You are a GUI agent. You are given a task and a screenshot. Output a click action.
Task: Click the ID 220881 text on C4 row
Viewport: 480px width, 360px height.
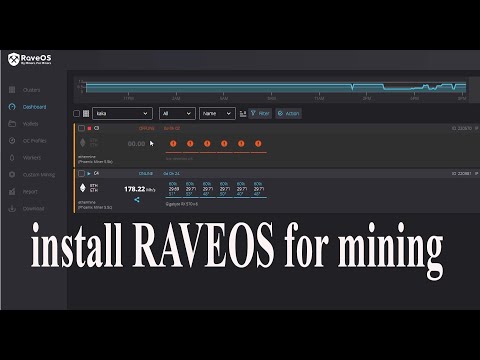tap(462, 174)
